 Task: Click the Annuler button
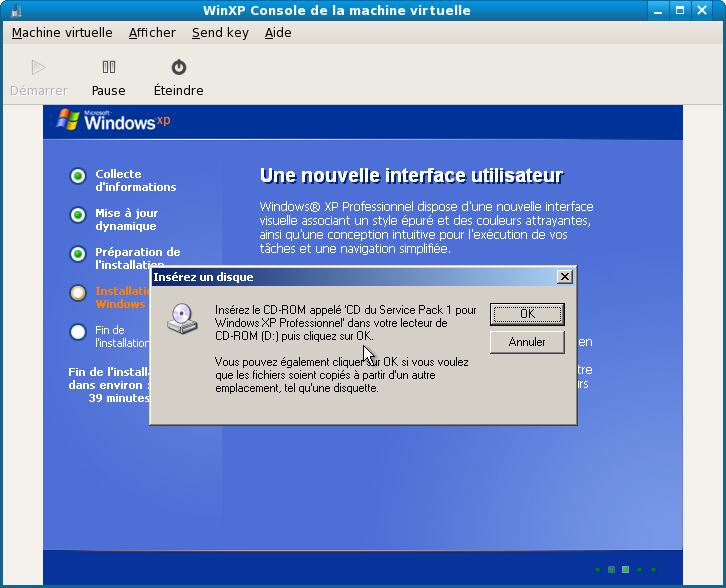pyautogui.click(x=527, y=342)
